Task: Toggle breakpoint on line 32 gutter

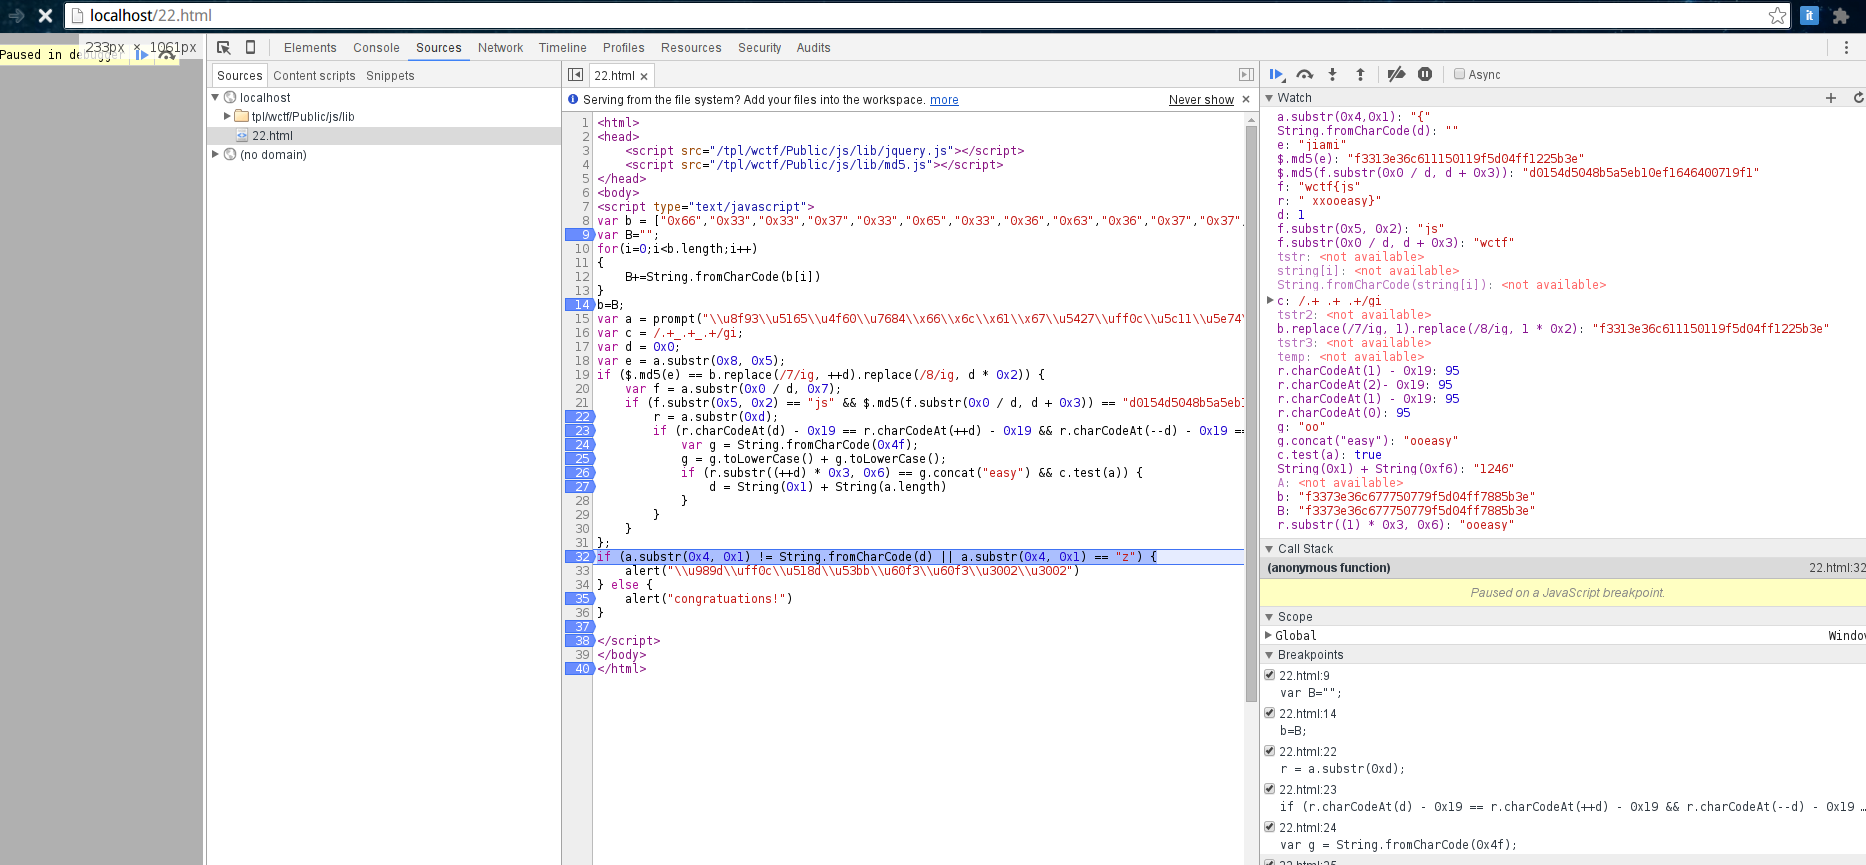Action: click(x=580, y=557)
